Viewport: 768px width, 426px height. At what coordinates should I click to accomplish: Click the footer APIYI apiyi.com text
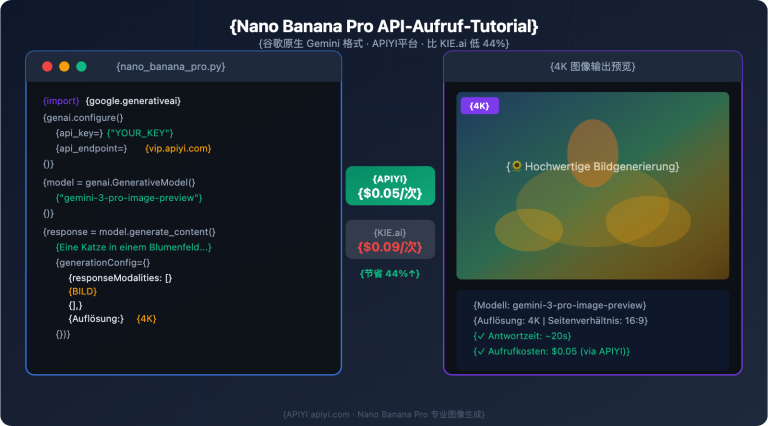coord(384,414)
